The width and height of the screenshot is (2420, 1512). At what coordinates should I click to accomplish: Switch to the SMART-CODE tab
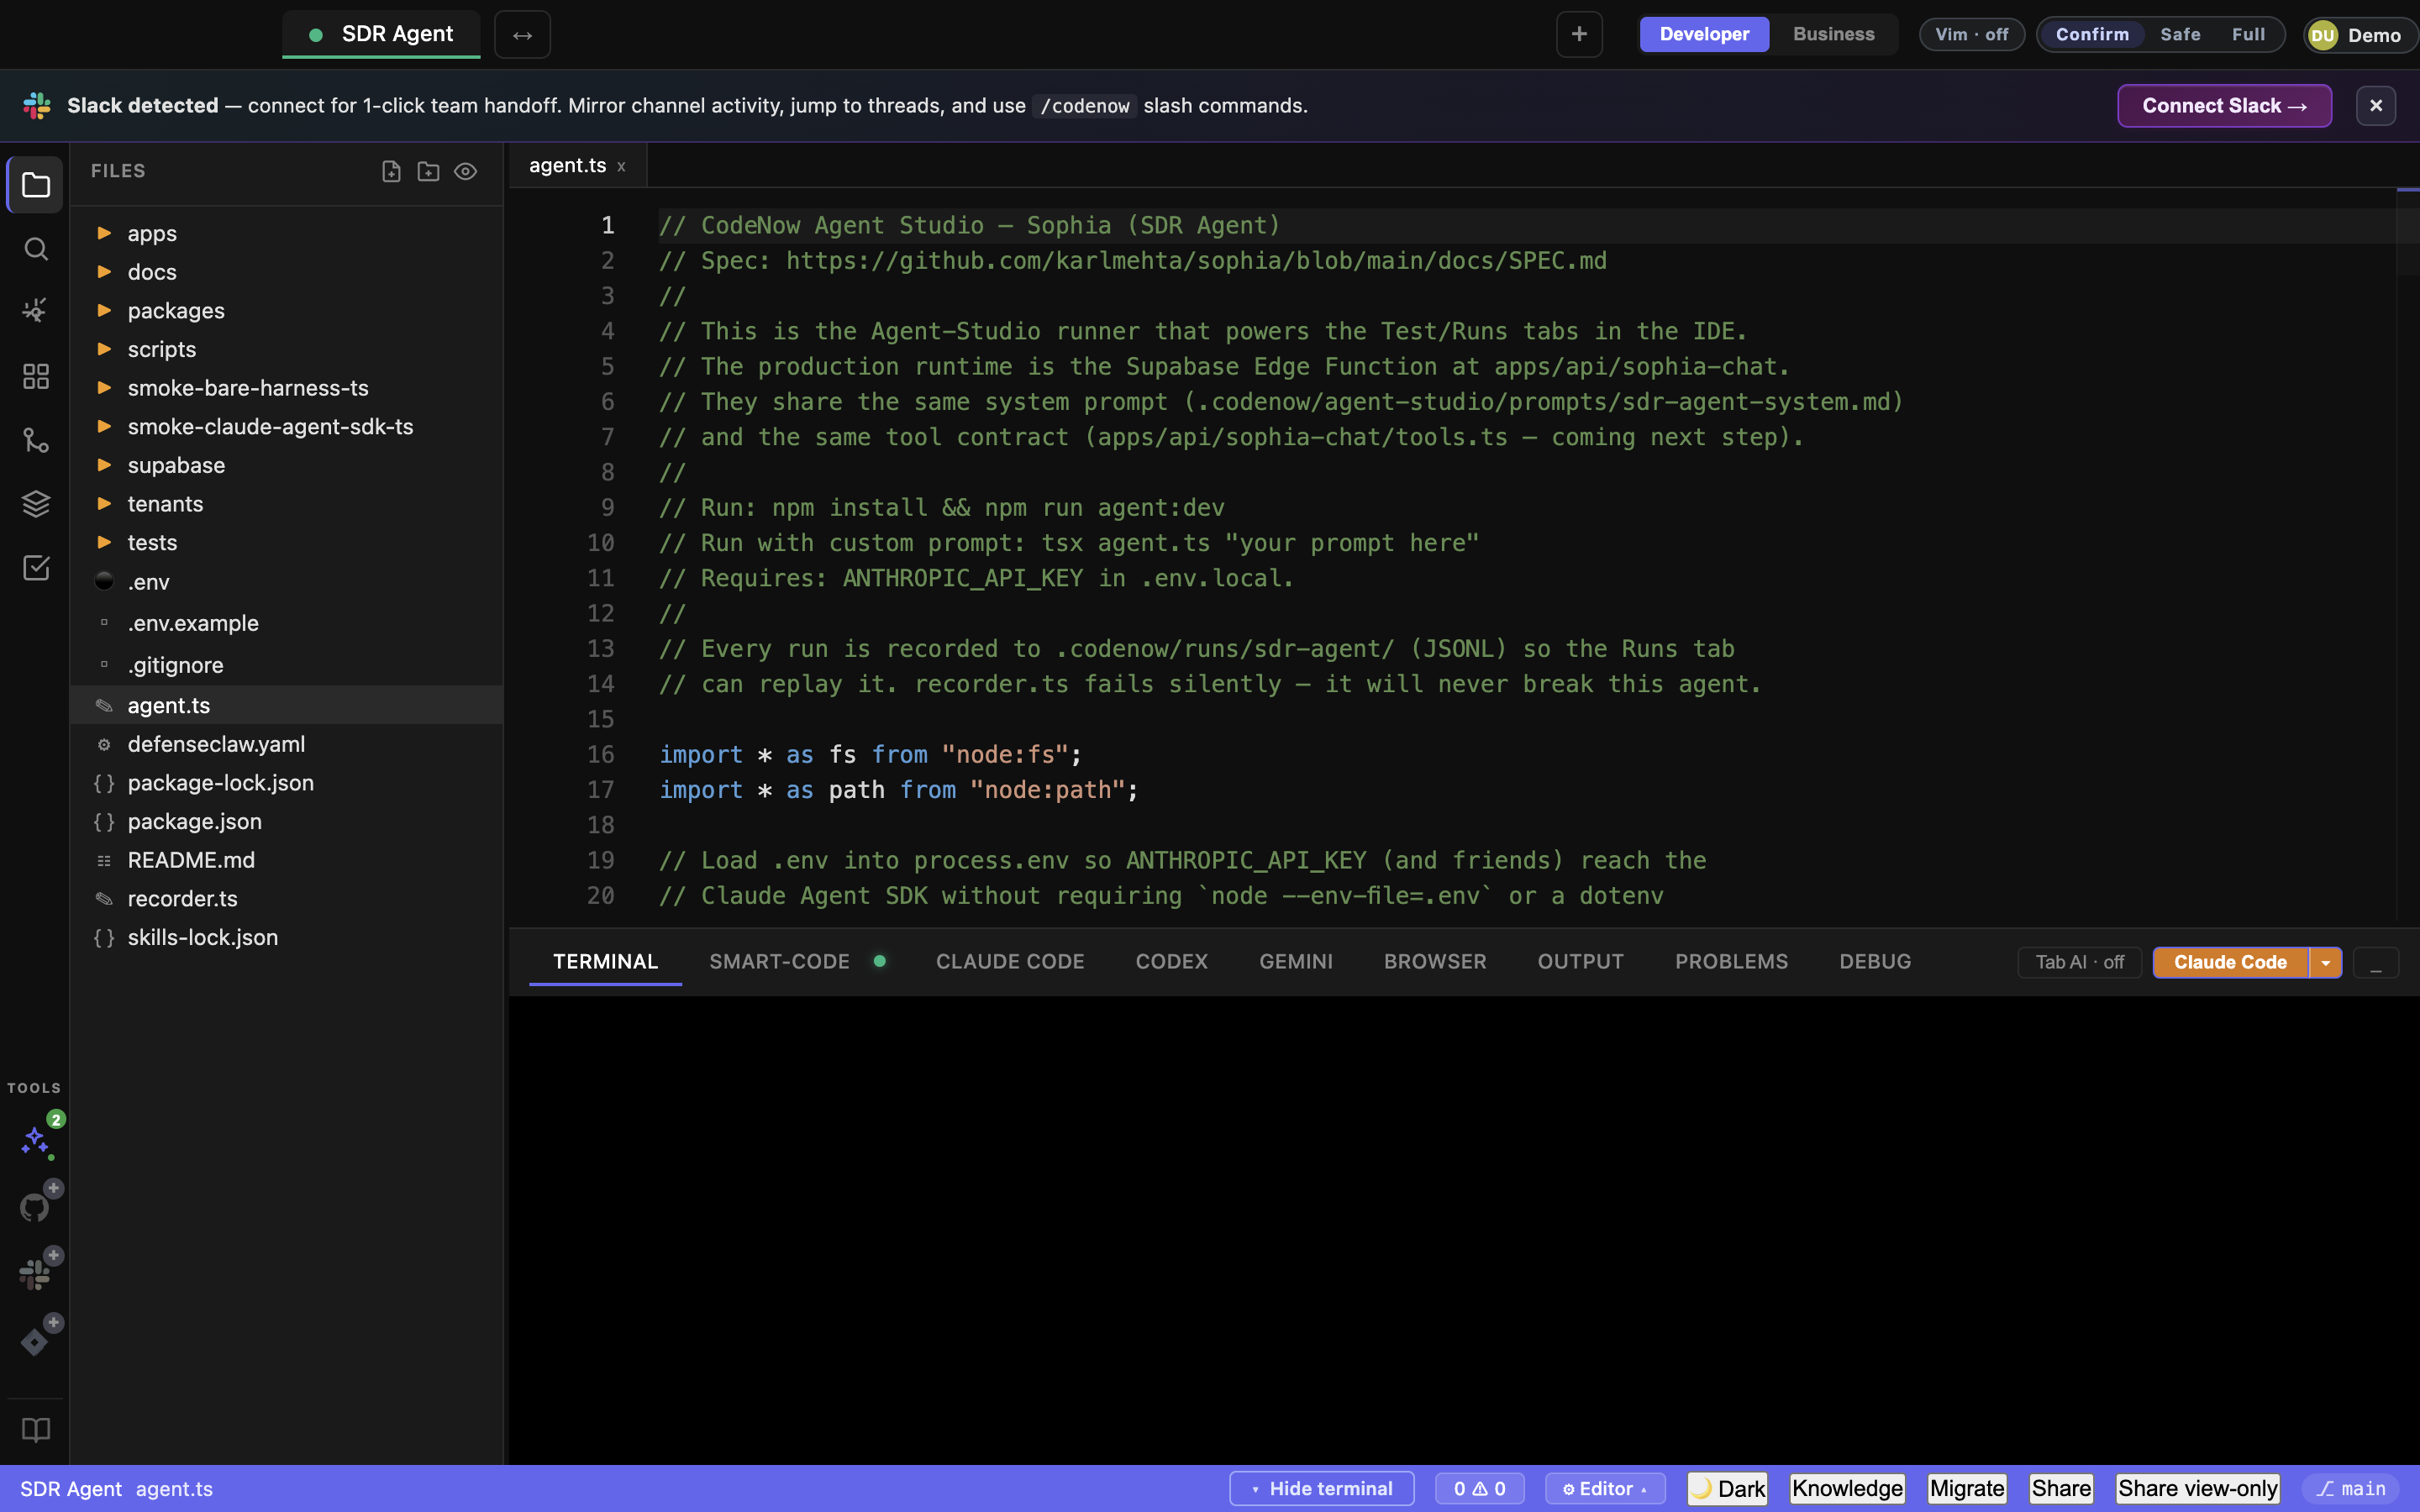(x=797, y=962)
